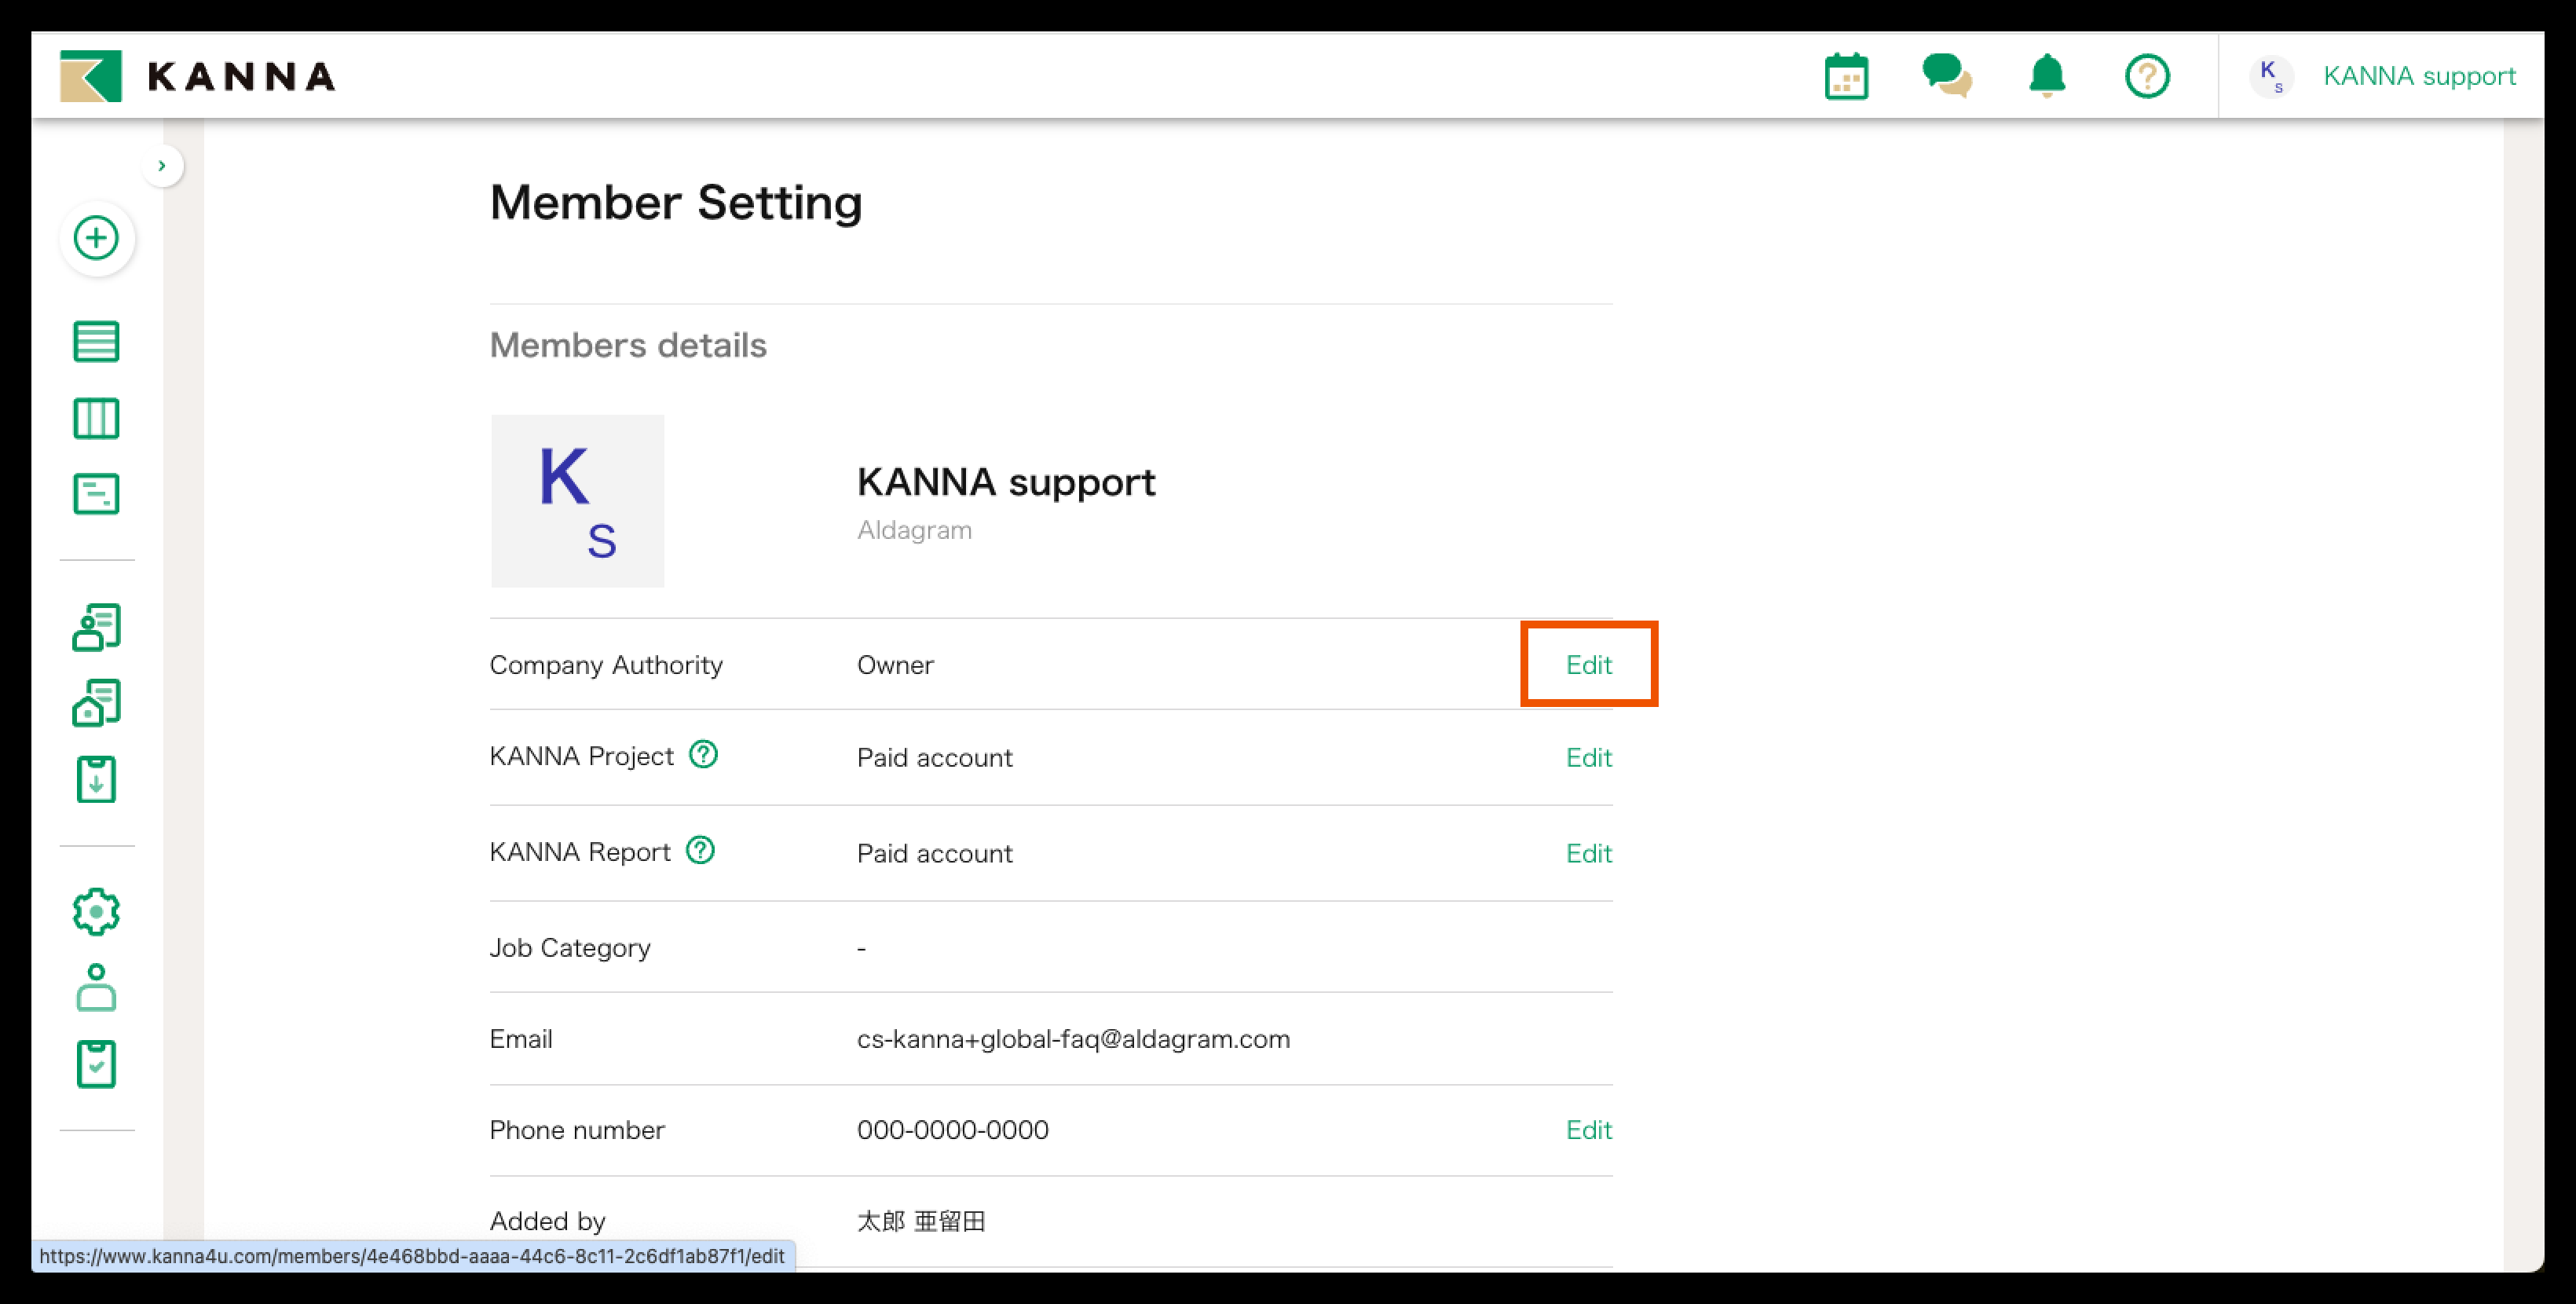Show help for KANNA Project
The height and width of the screenshot is (1304, 2576).
pos(703,754)
